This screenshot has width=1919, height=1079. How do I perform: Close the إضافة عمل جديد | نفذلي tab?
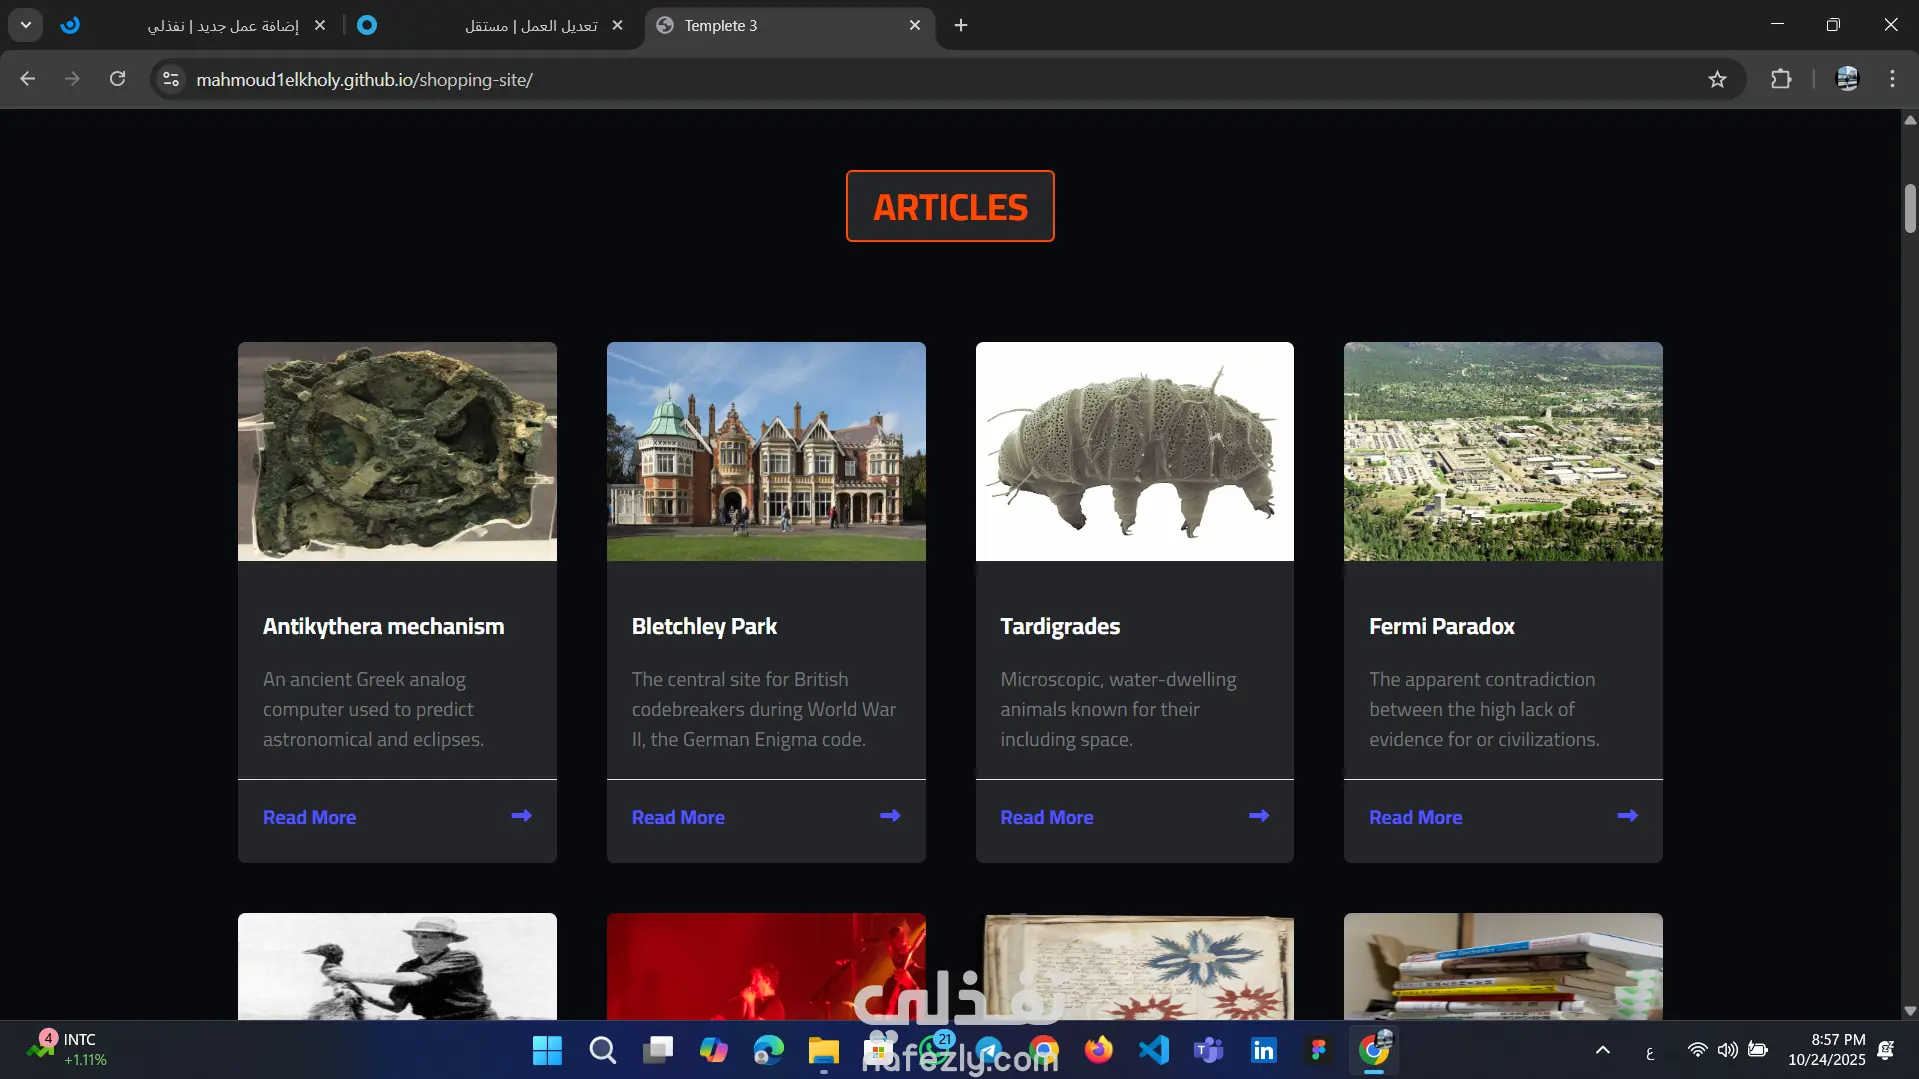coord(320,25)
